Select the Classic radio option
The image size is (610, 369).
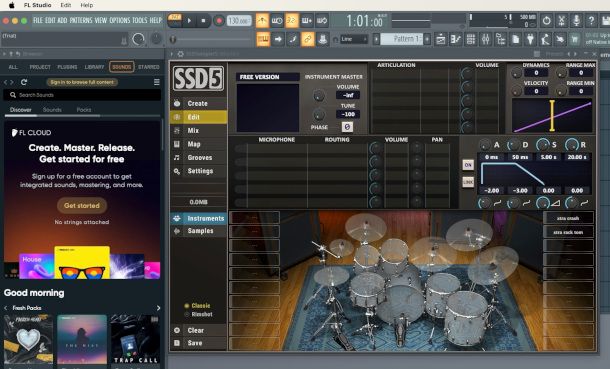(197, 306)
